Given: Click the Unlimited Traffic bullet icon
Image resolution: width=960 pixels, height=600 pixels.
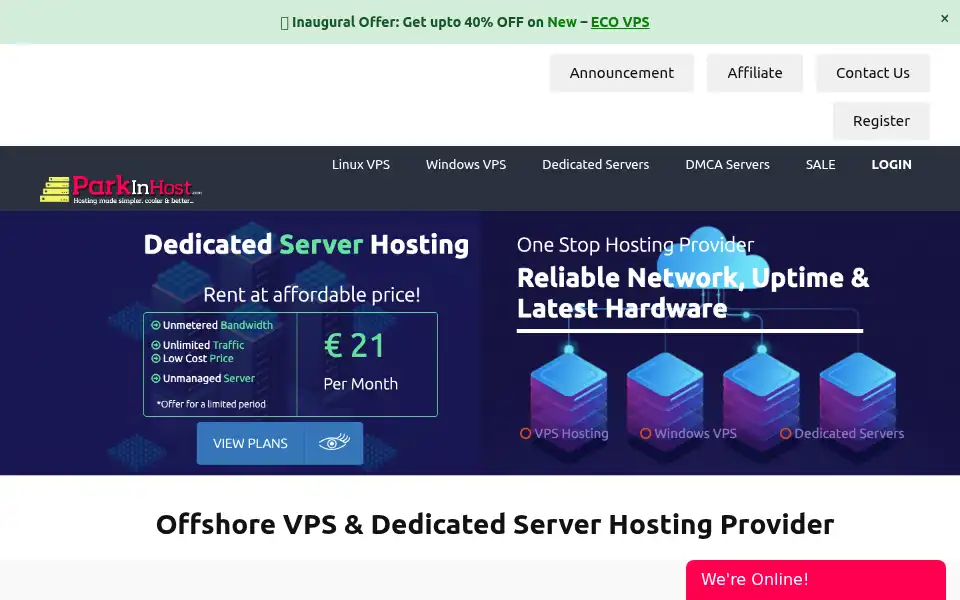Looking at the screenshot, I should point(156,345).
